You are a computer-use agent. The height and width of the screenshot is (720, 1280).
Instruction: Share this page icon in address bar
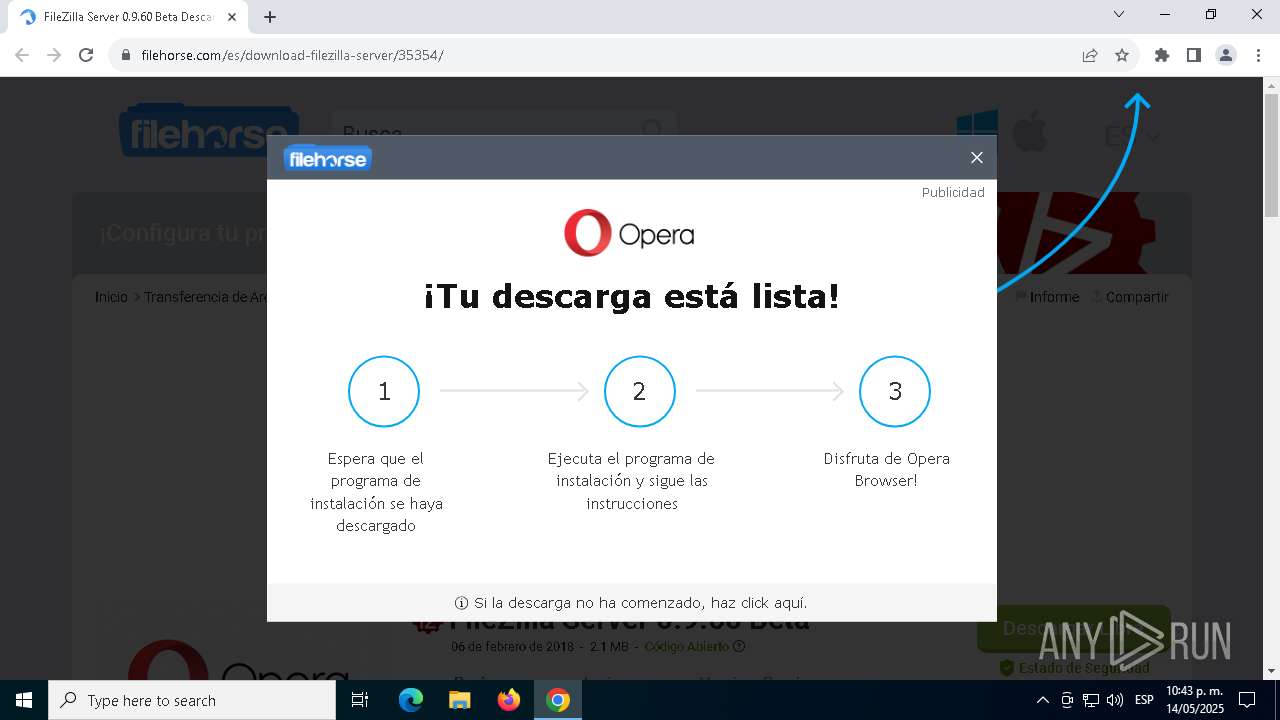point(1090,55)
